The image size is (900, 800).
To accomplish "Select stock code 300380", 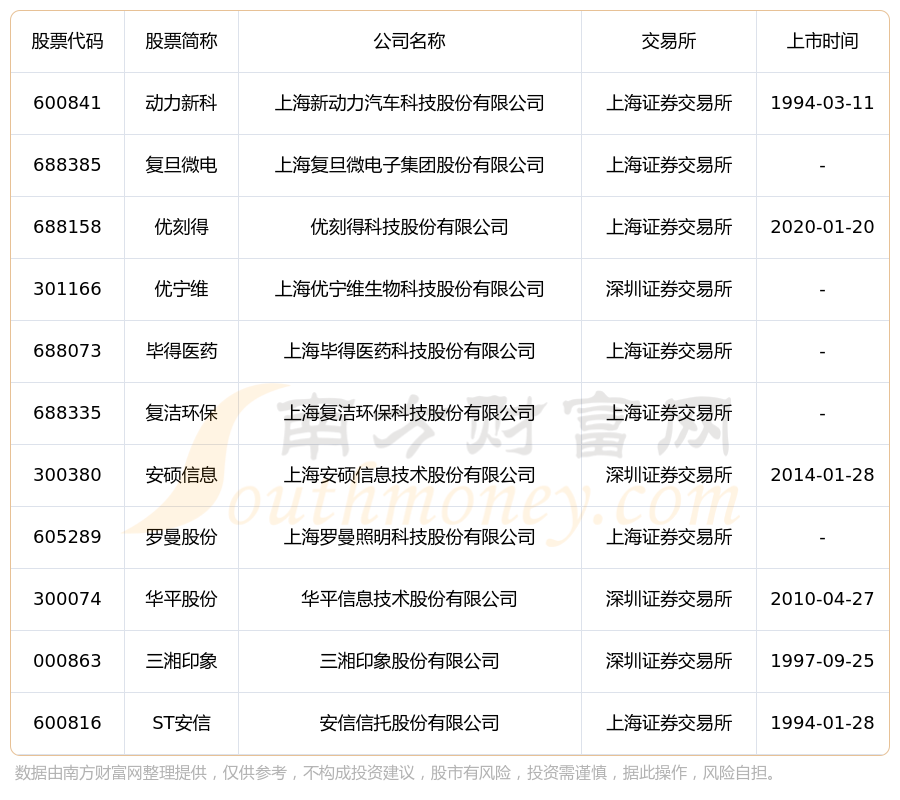I will tap(67, 475).
